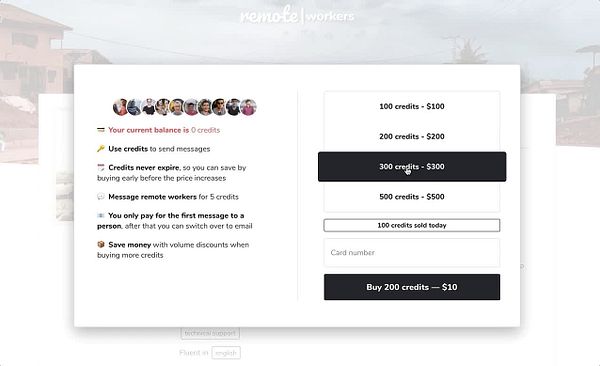
Task: Click the credit card icon beside current balance
Action: click(101, 130)
